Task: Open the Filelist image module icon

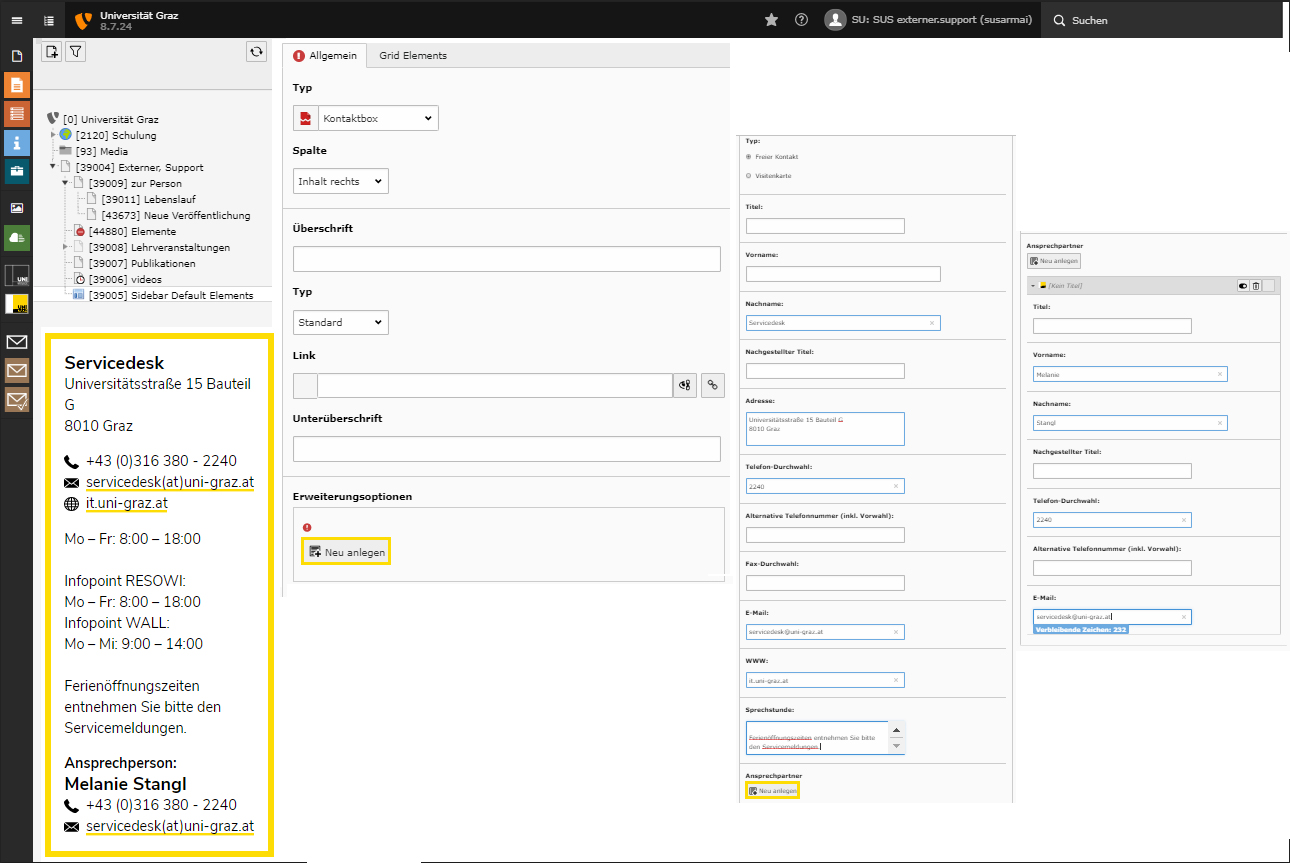Action: pyautogui.click(x=17, y=208)
